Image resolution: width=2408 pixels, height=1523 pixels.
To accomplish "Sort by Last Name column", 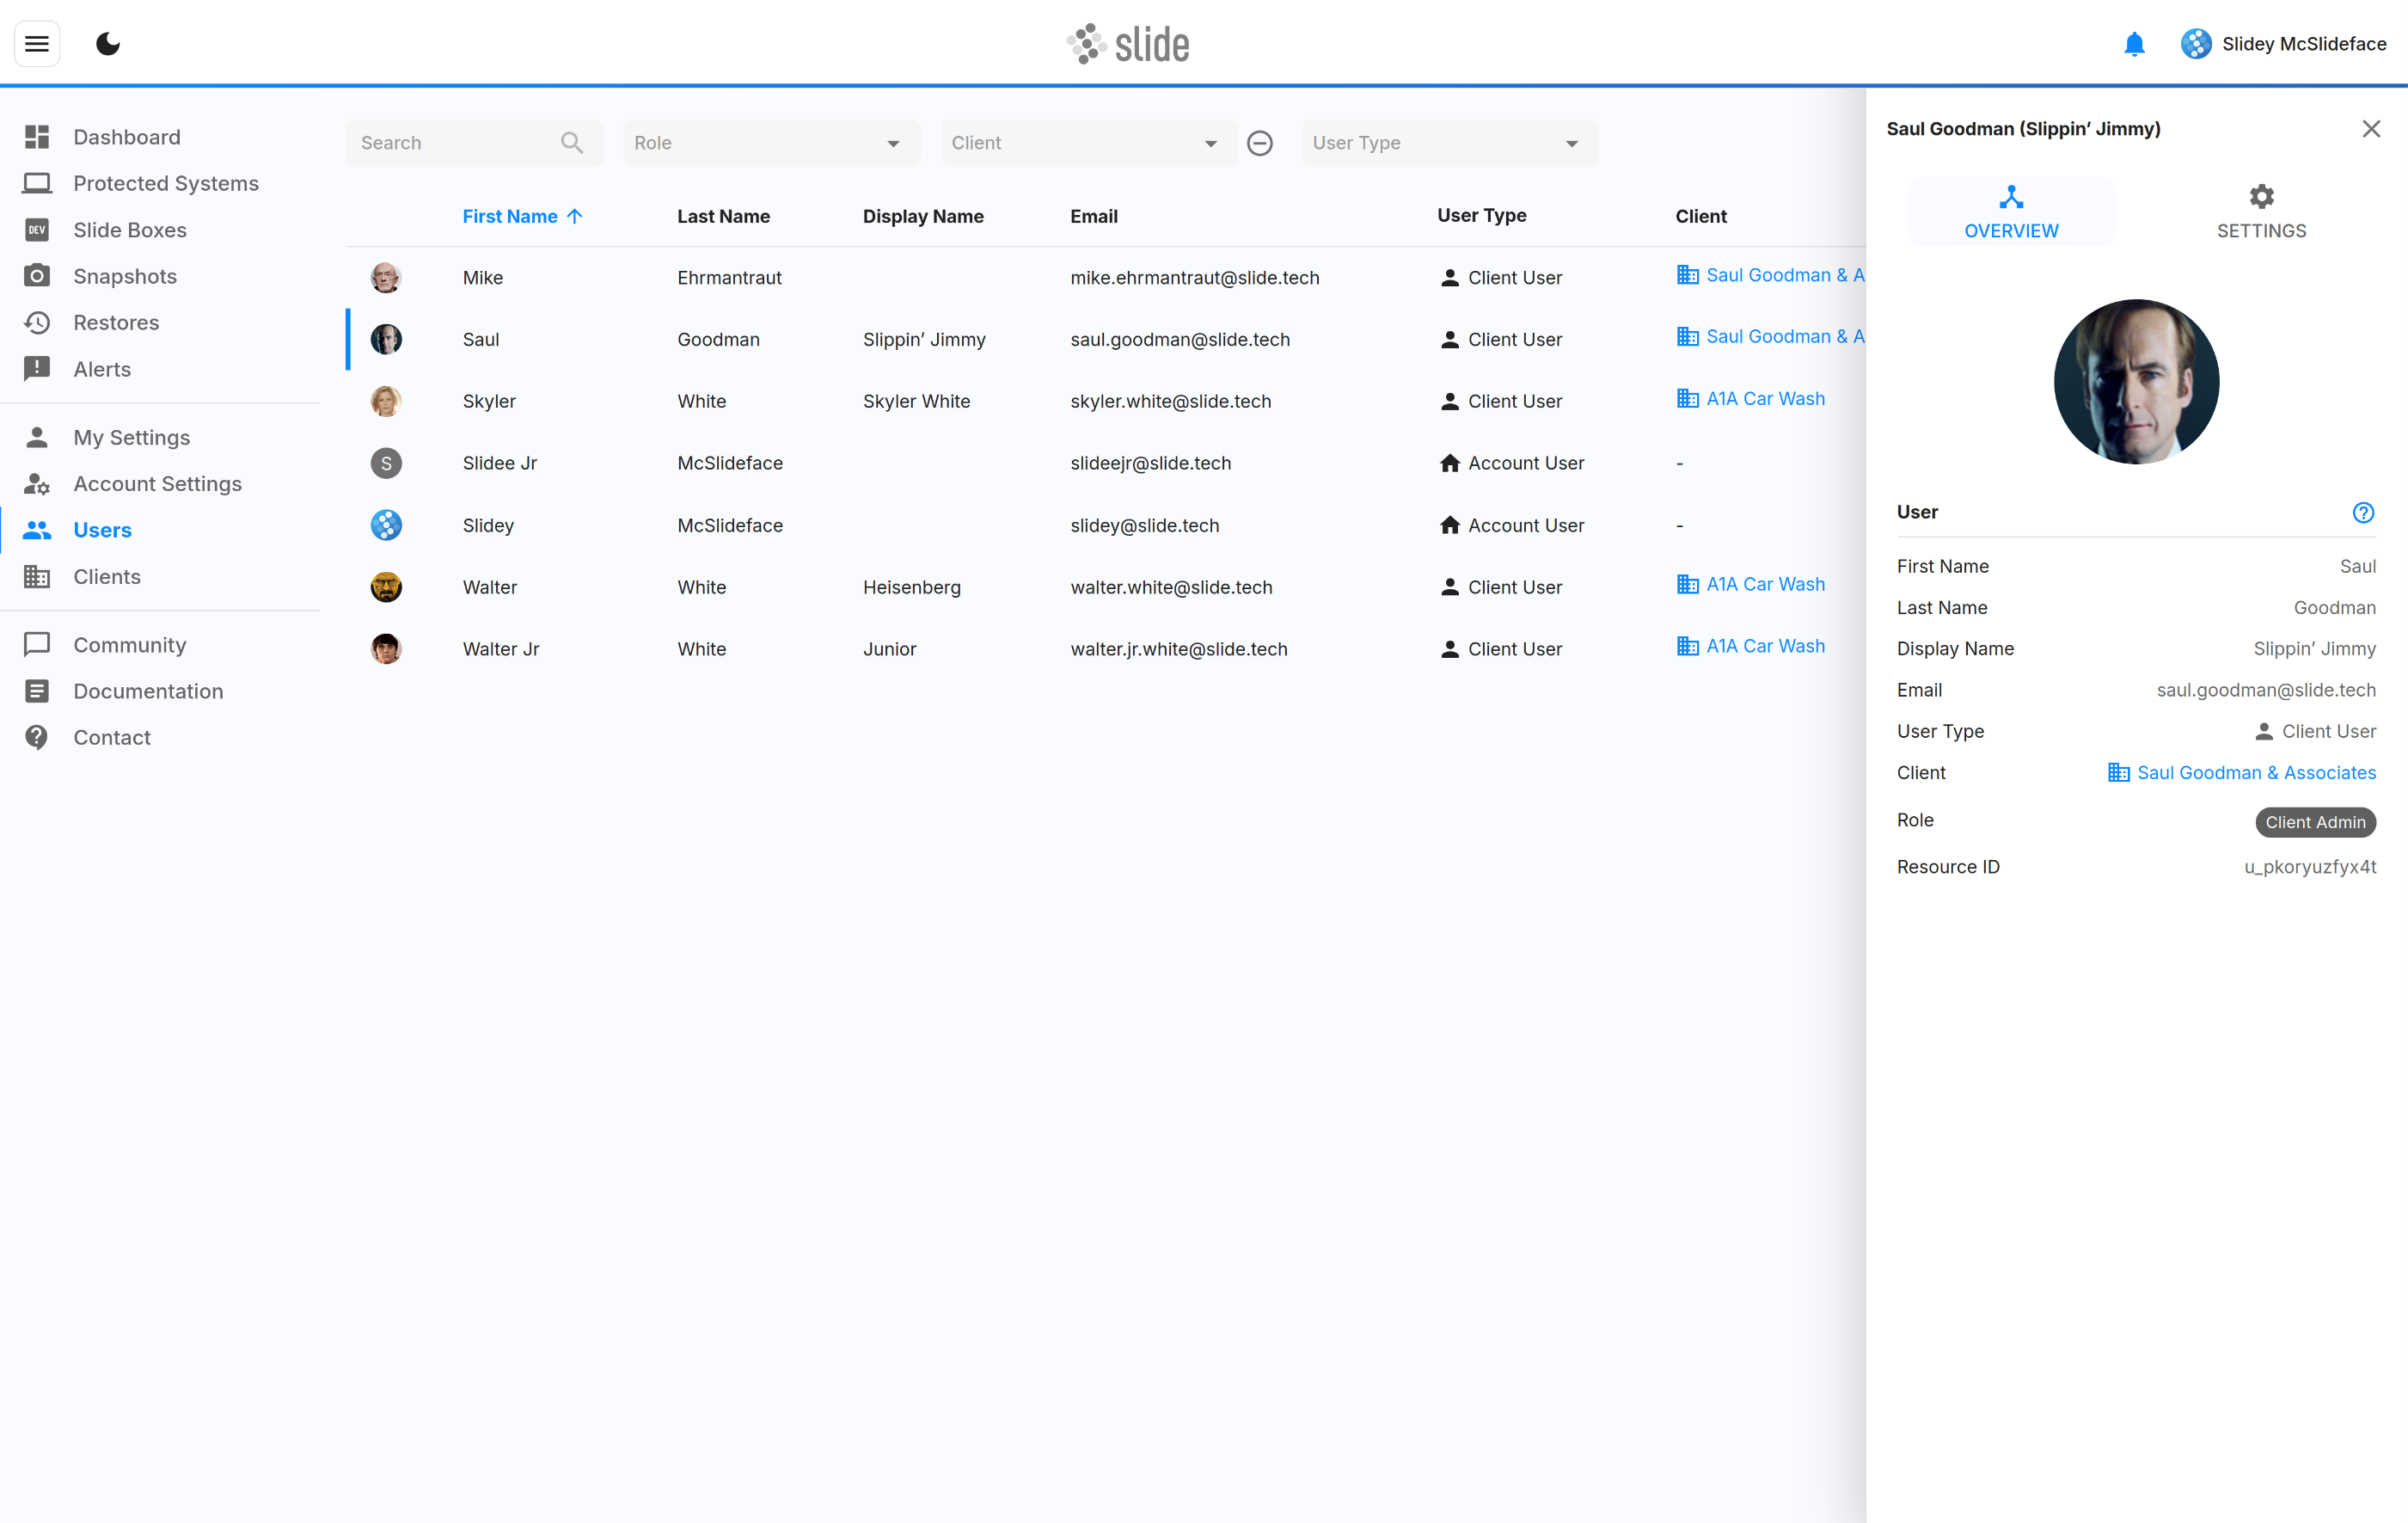I will pyautogui.click(x=723, y=216).
